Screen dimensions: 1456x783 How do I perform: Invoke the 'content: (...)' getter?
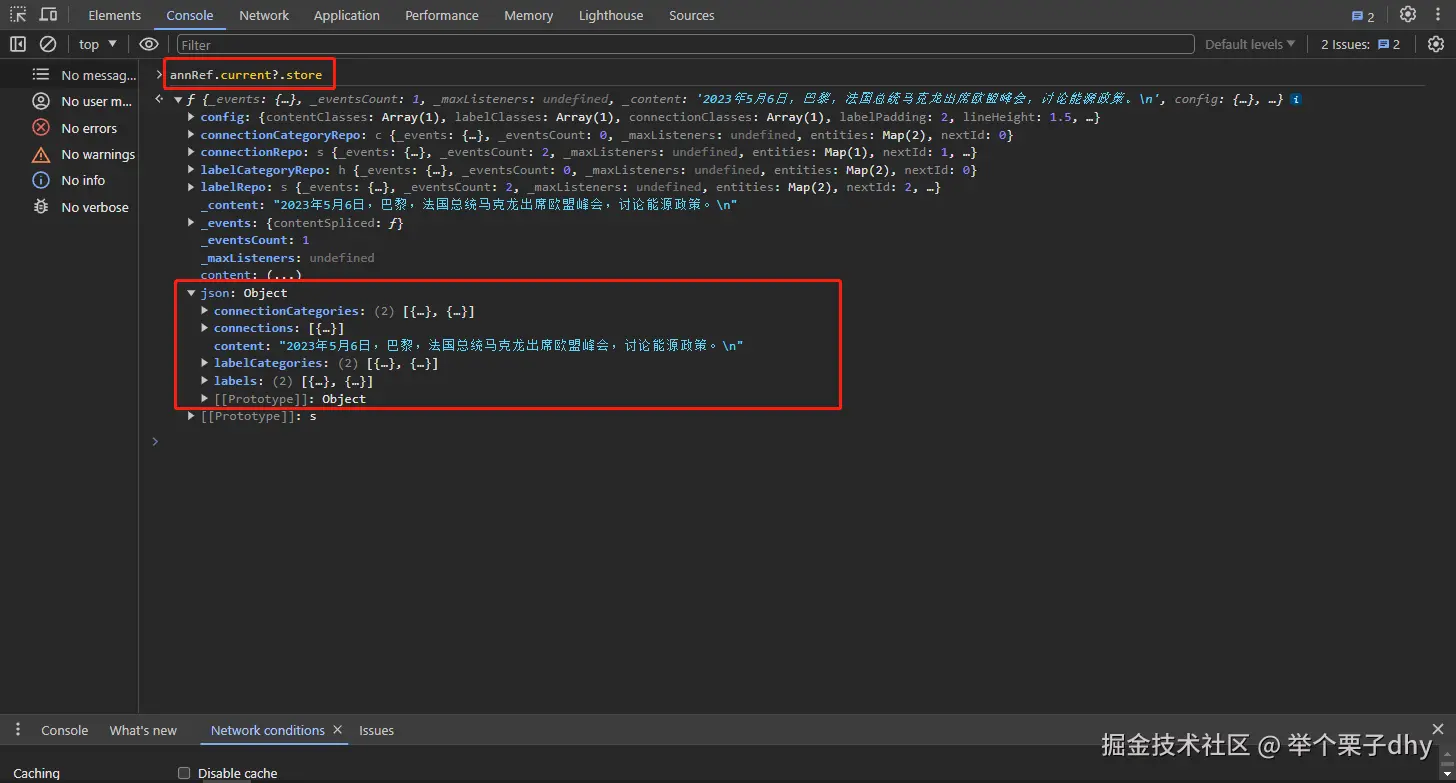pos(284,275)
